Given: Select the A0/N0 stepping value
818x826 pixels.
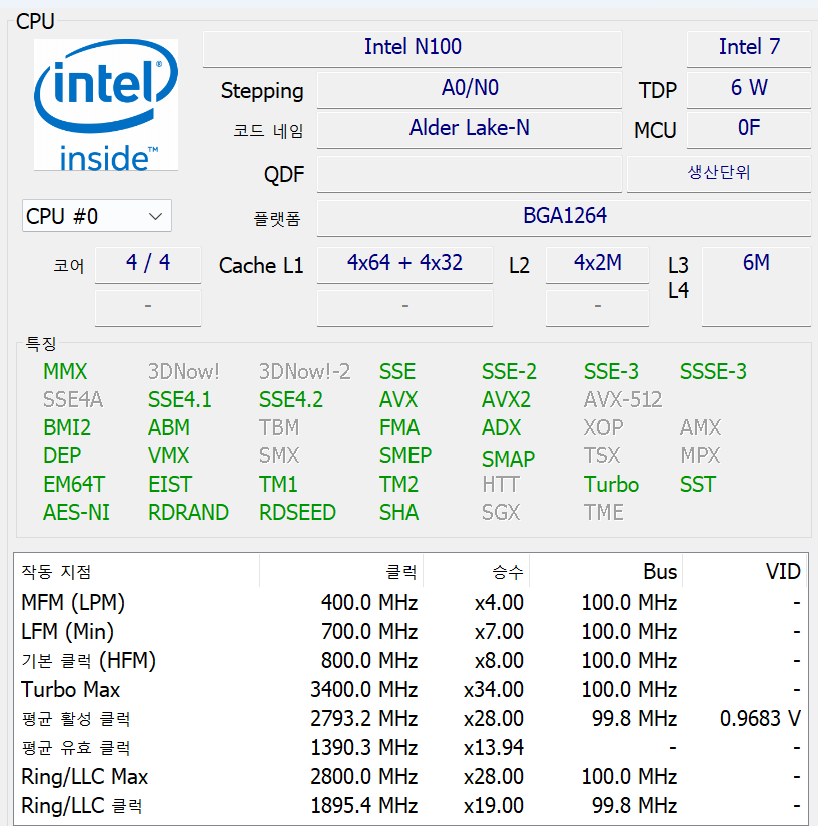Looking at the screenshot, I should click(469, 88).
